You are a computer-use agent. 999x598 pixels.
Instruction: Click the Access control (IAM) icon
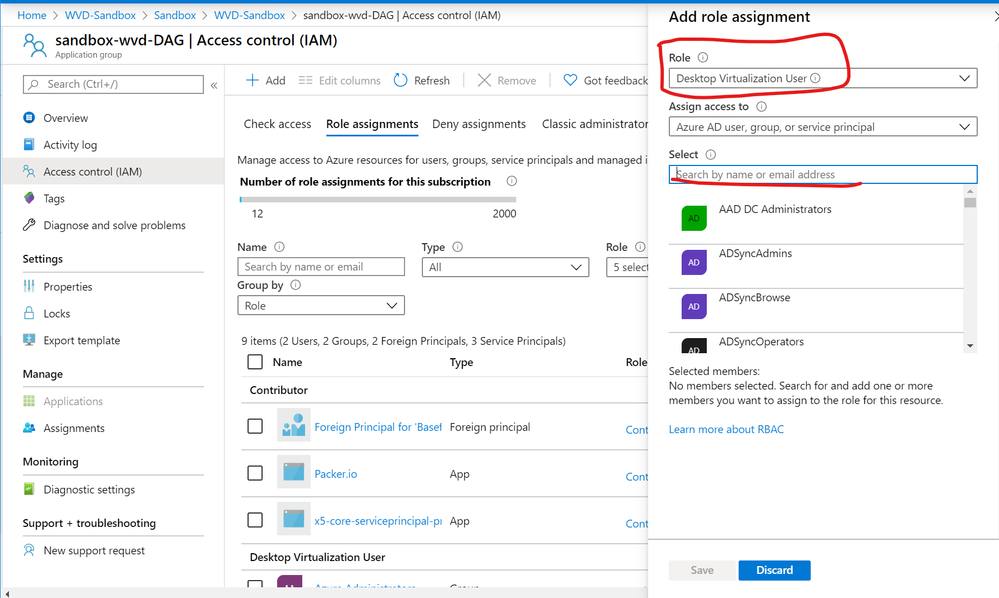[29, 171]
